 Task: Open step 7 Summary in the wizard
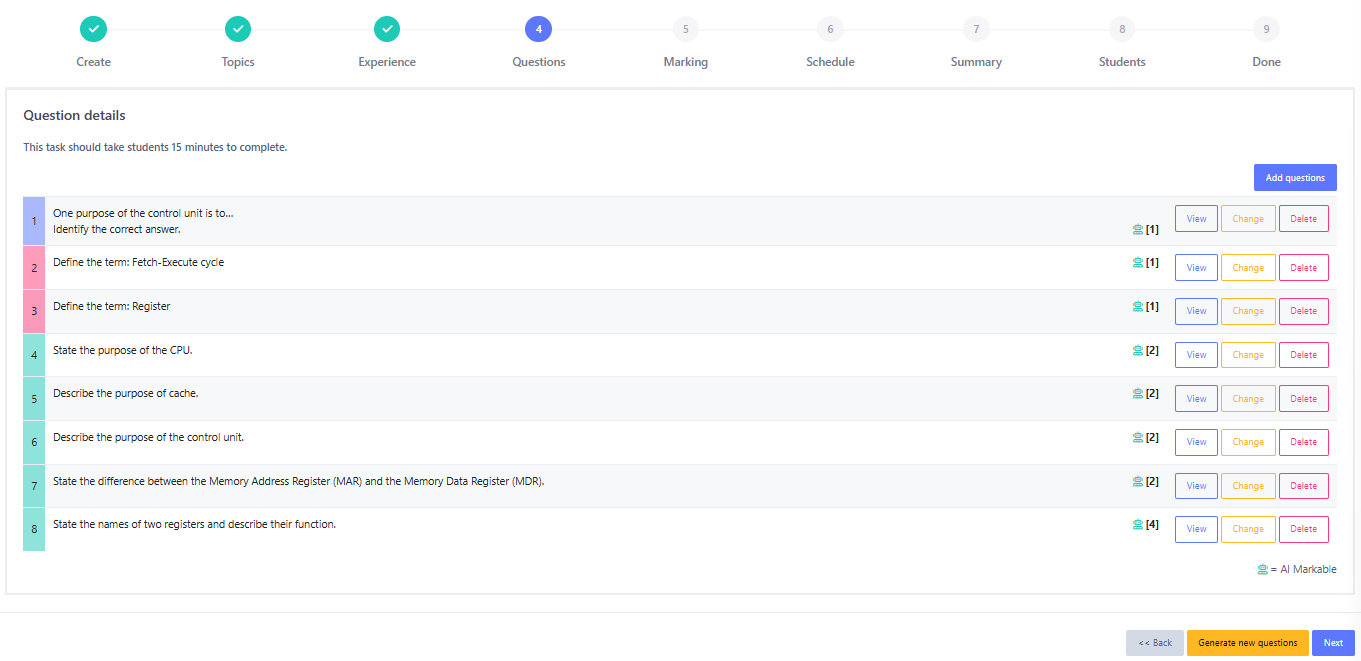976,29
